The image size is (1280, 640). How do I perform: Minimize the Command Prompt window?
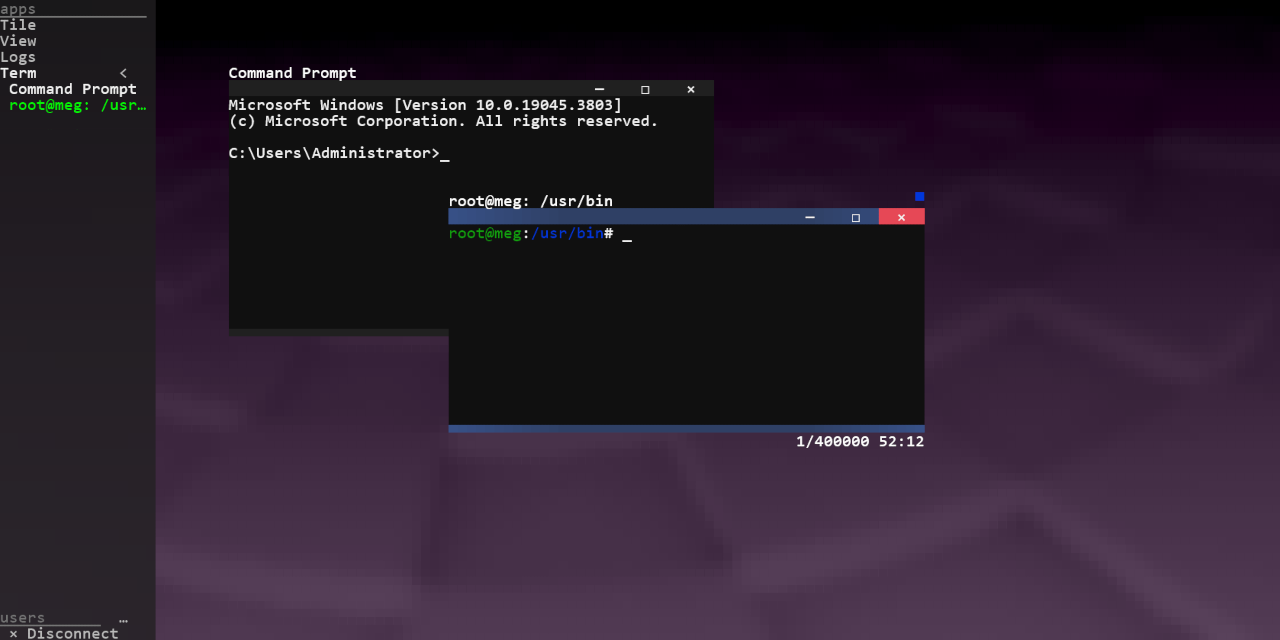[599, 89]
